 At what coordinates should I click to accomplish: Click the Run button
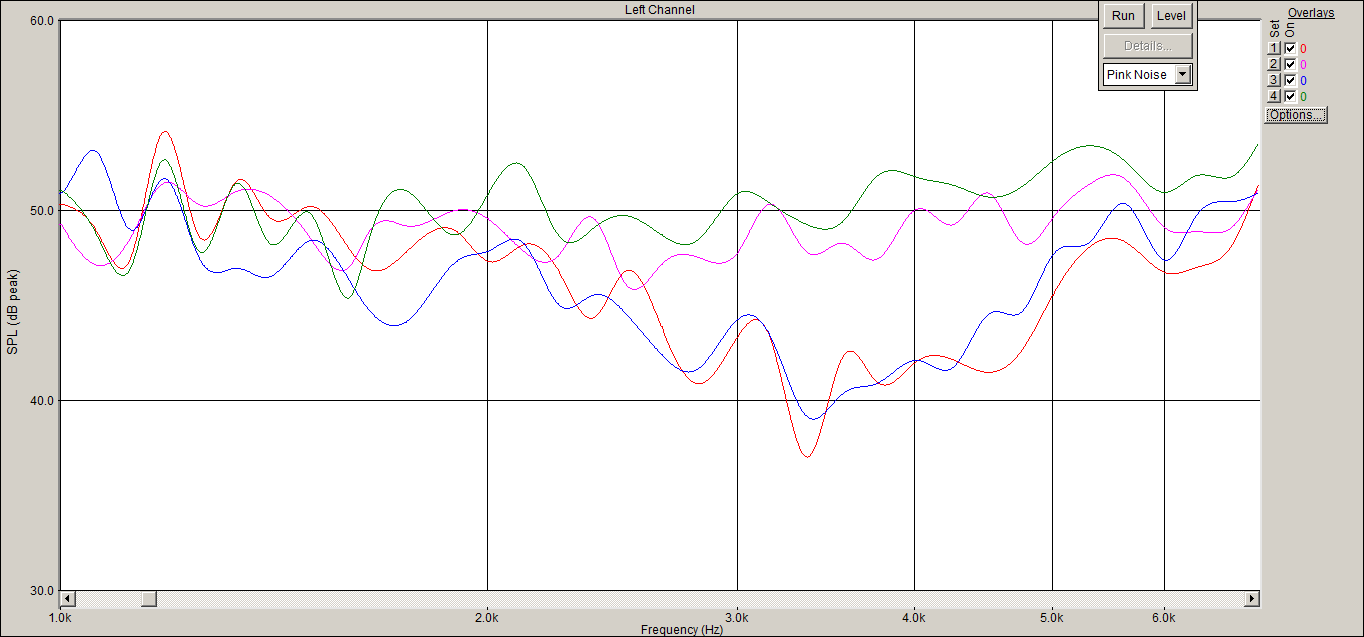click(x=1123, y=16)
